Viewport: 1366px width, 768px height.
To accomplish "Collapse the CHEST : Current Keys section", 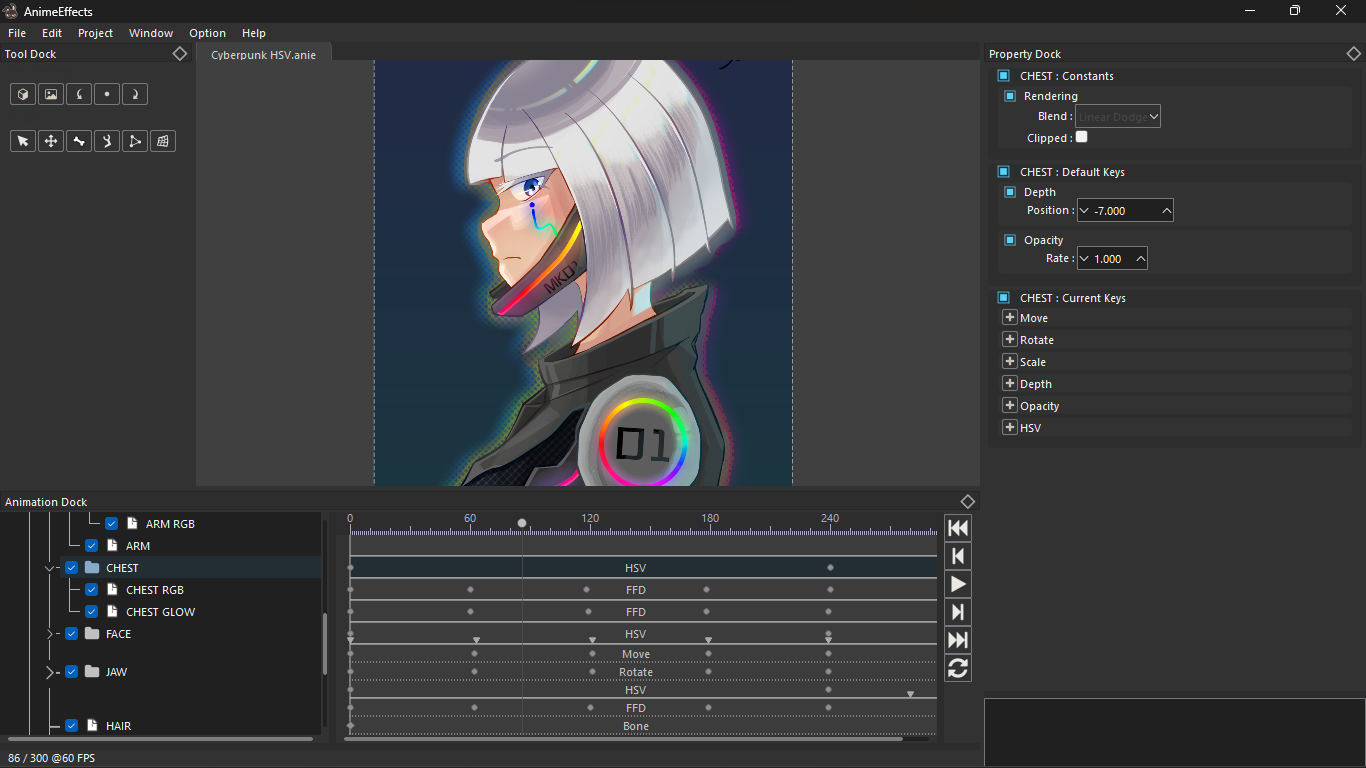I will click(x=1004, y=298).
